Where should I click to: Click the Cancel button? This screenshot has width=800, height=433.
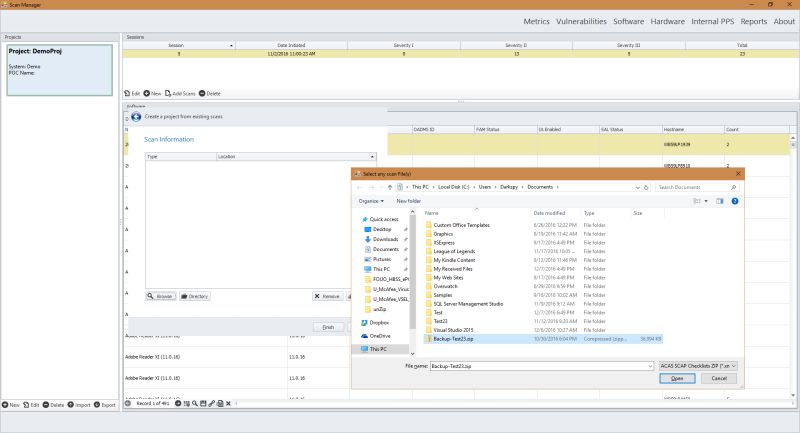coord(719,378)
